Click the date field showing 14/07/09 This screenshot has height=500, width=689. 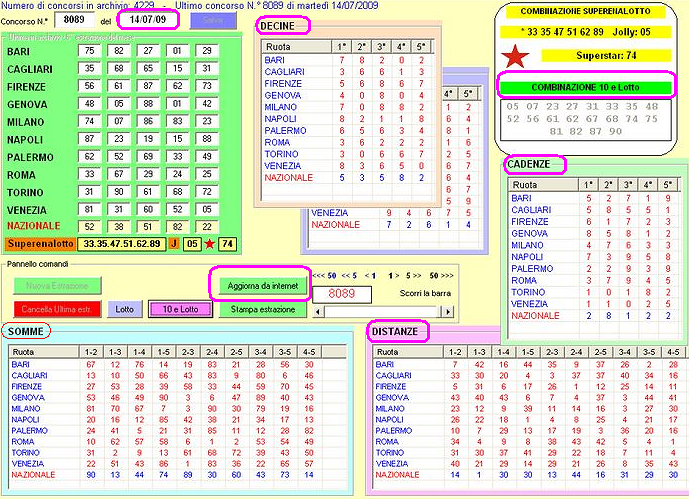pyautogui.click(x=148, y=20)
